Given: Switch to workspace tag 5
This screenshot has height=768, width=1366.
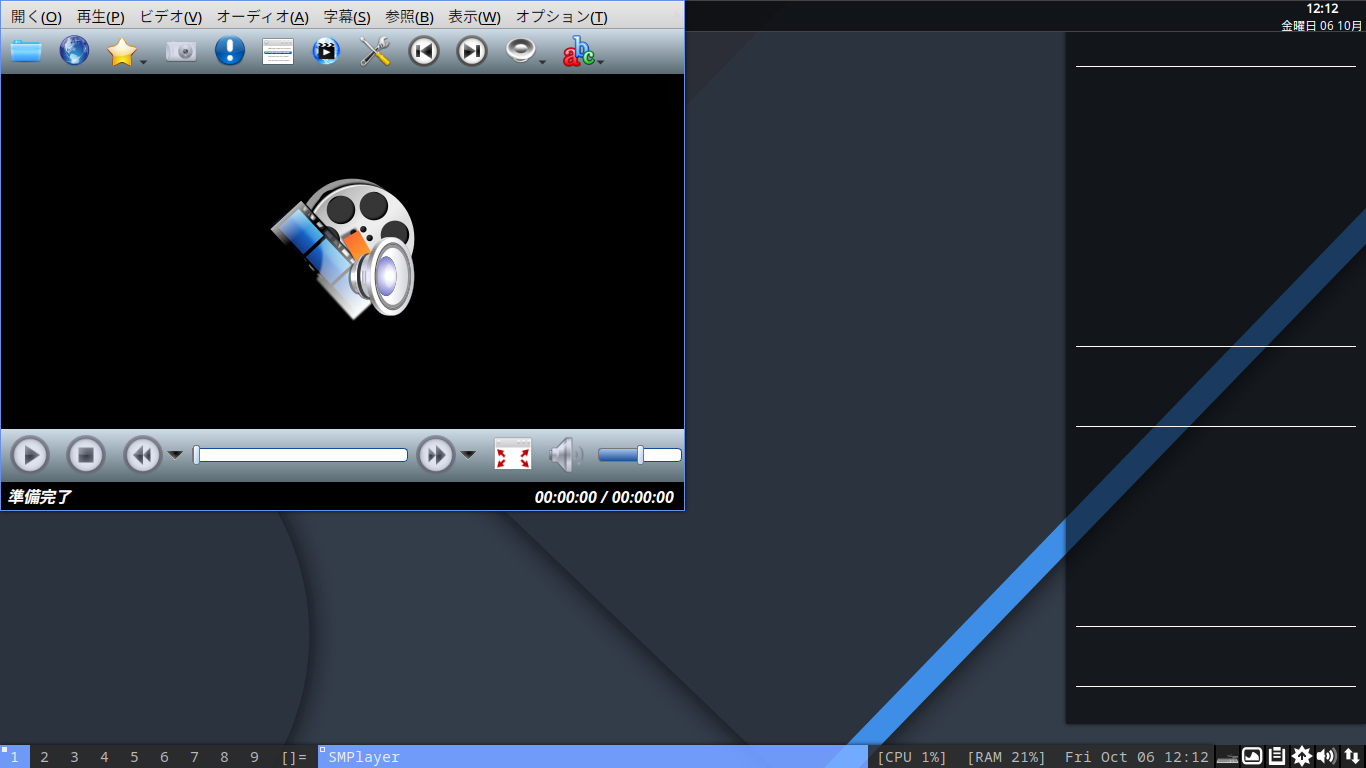Looking at the screenshot, I should pos(134,757).
